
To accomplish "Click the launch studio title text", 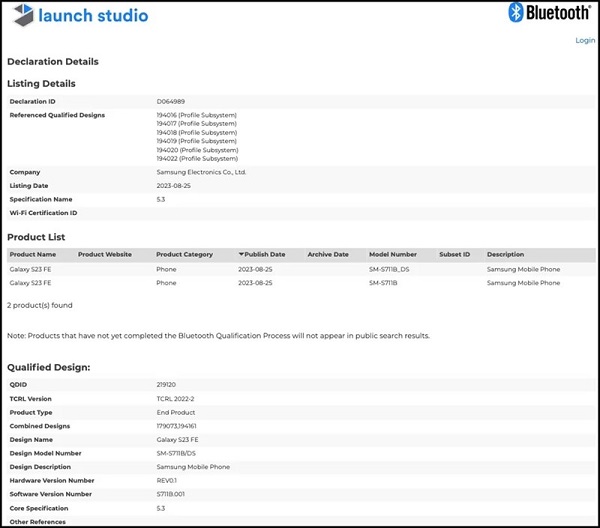I will tap(93, 16).
